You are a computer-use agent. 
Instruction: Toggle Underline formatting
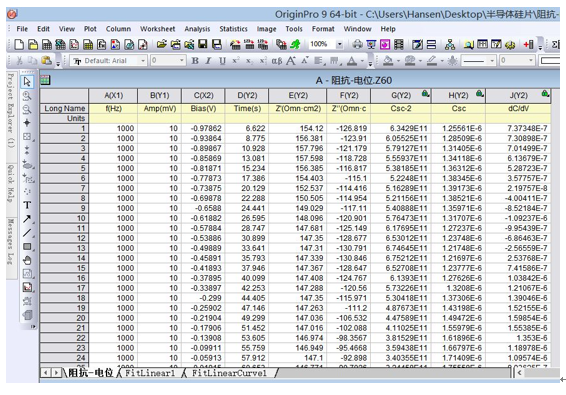coord(222,61)
